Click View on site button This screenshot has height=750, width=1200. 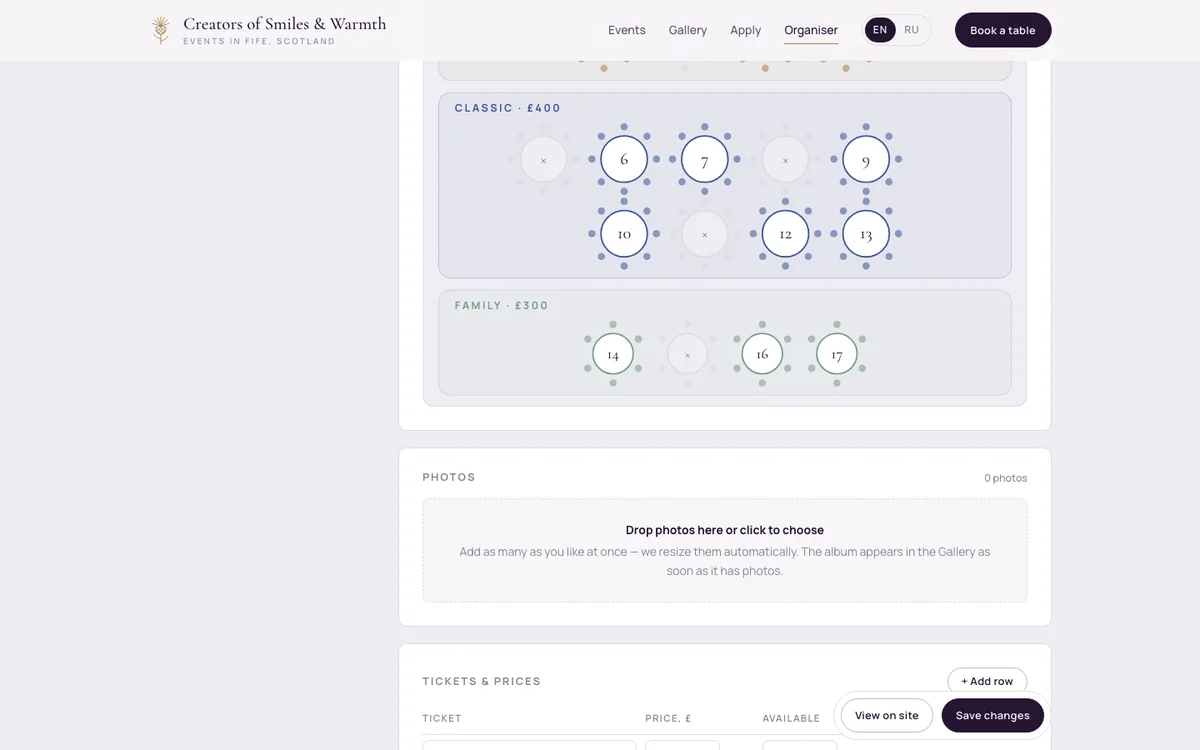887,715
